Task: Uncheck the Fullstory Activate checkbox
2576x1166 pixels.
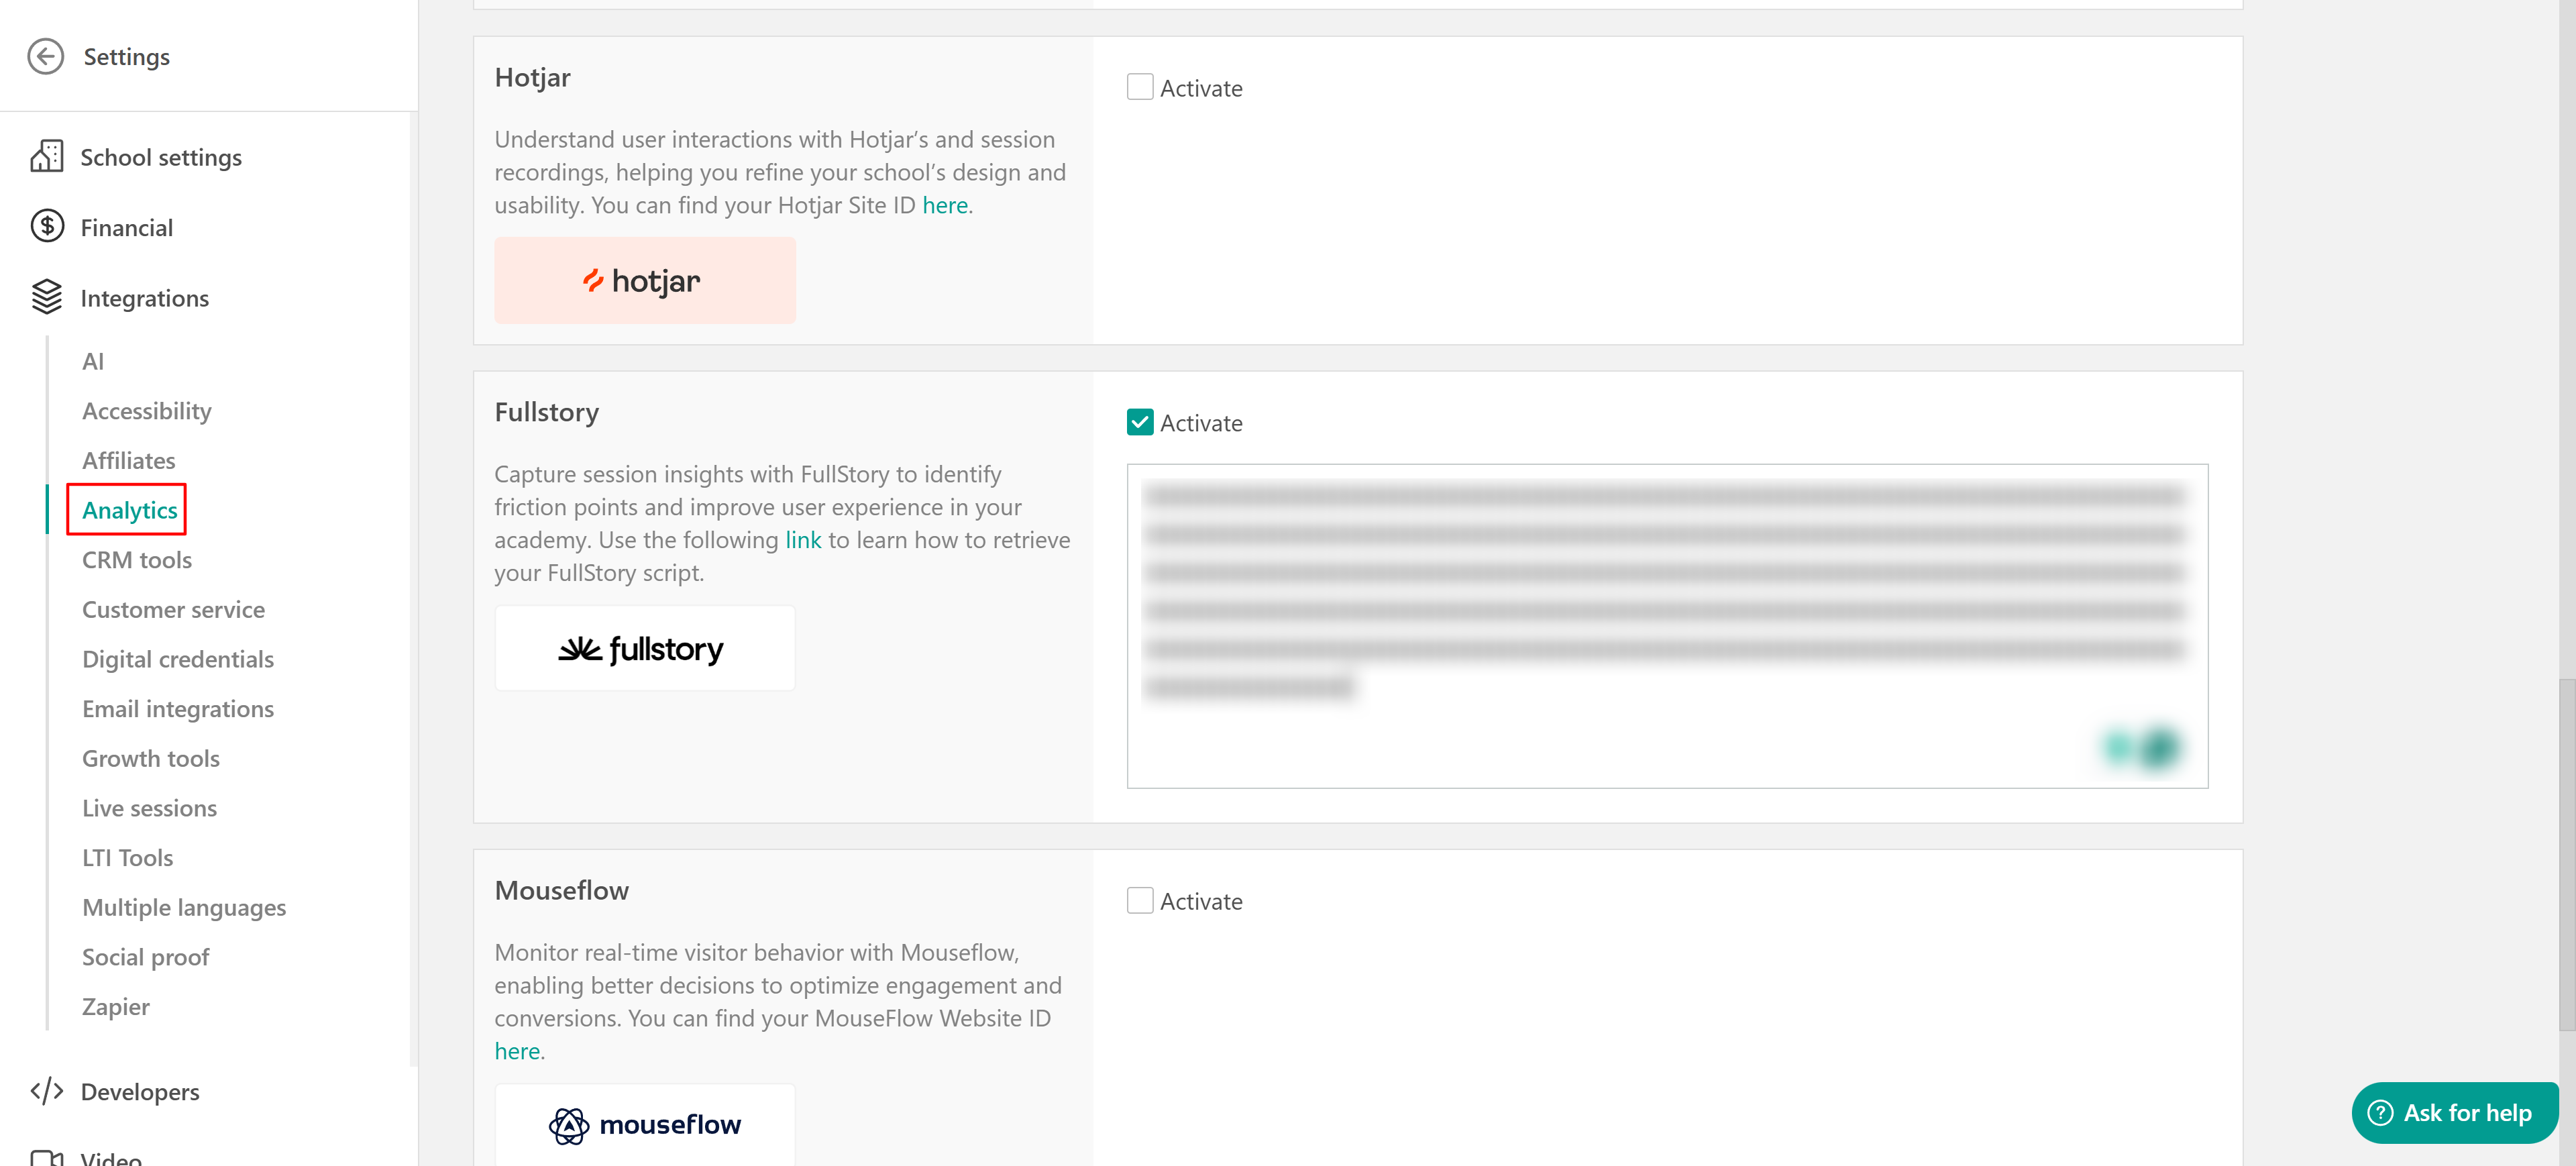Action: [1139, 423]
